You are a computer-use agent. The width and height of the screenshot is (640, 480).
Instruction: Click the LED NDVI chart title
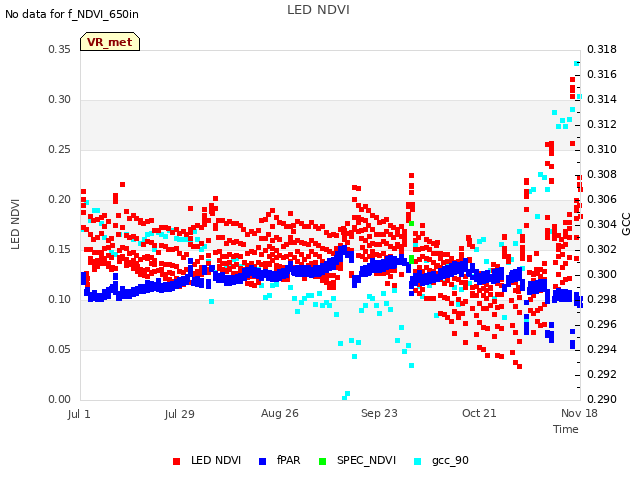coord(318,10)
